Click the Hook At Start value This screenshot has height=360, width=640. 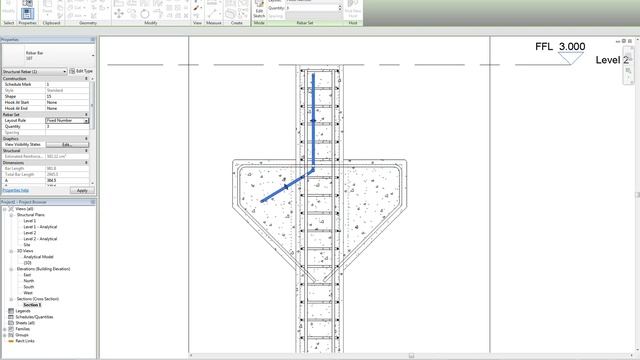click(67, 102)
